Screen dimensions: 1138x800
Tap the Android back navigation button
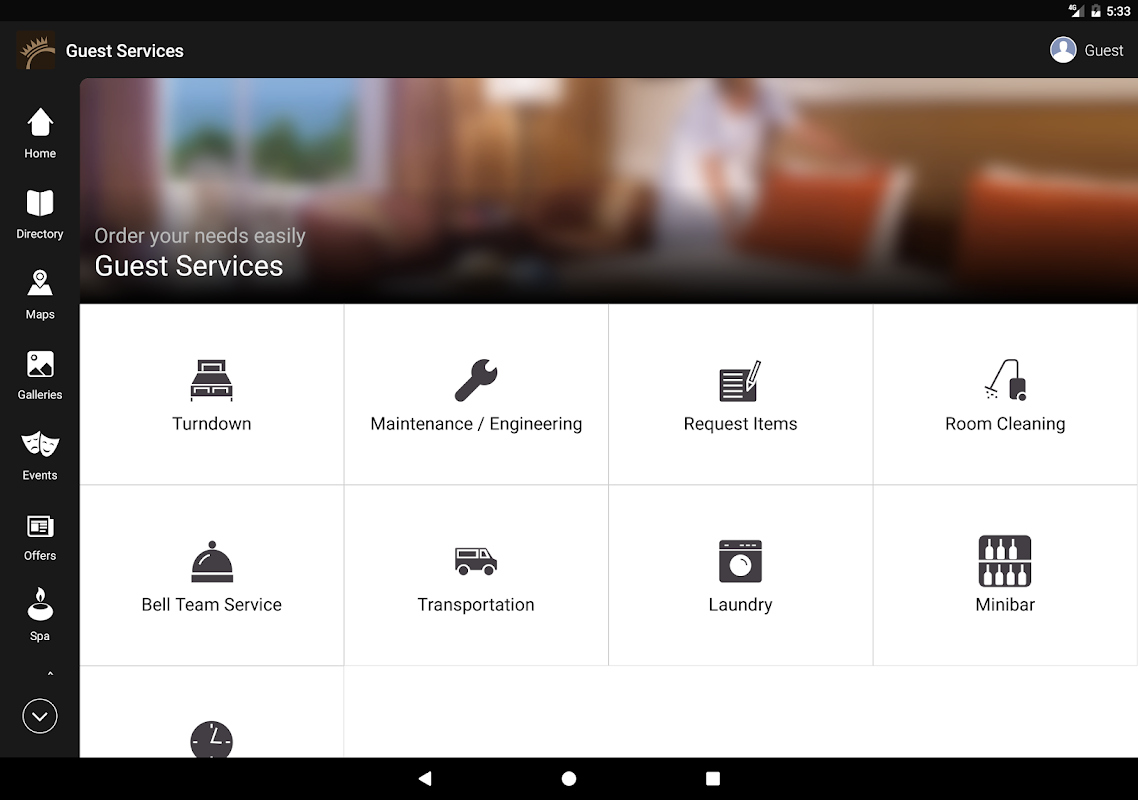tap(425, 779)
